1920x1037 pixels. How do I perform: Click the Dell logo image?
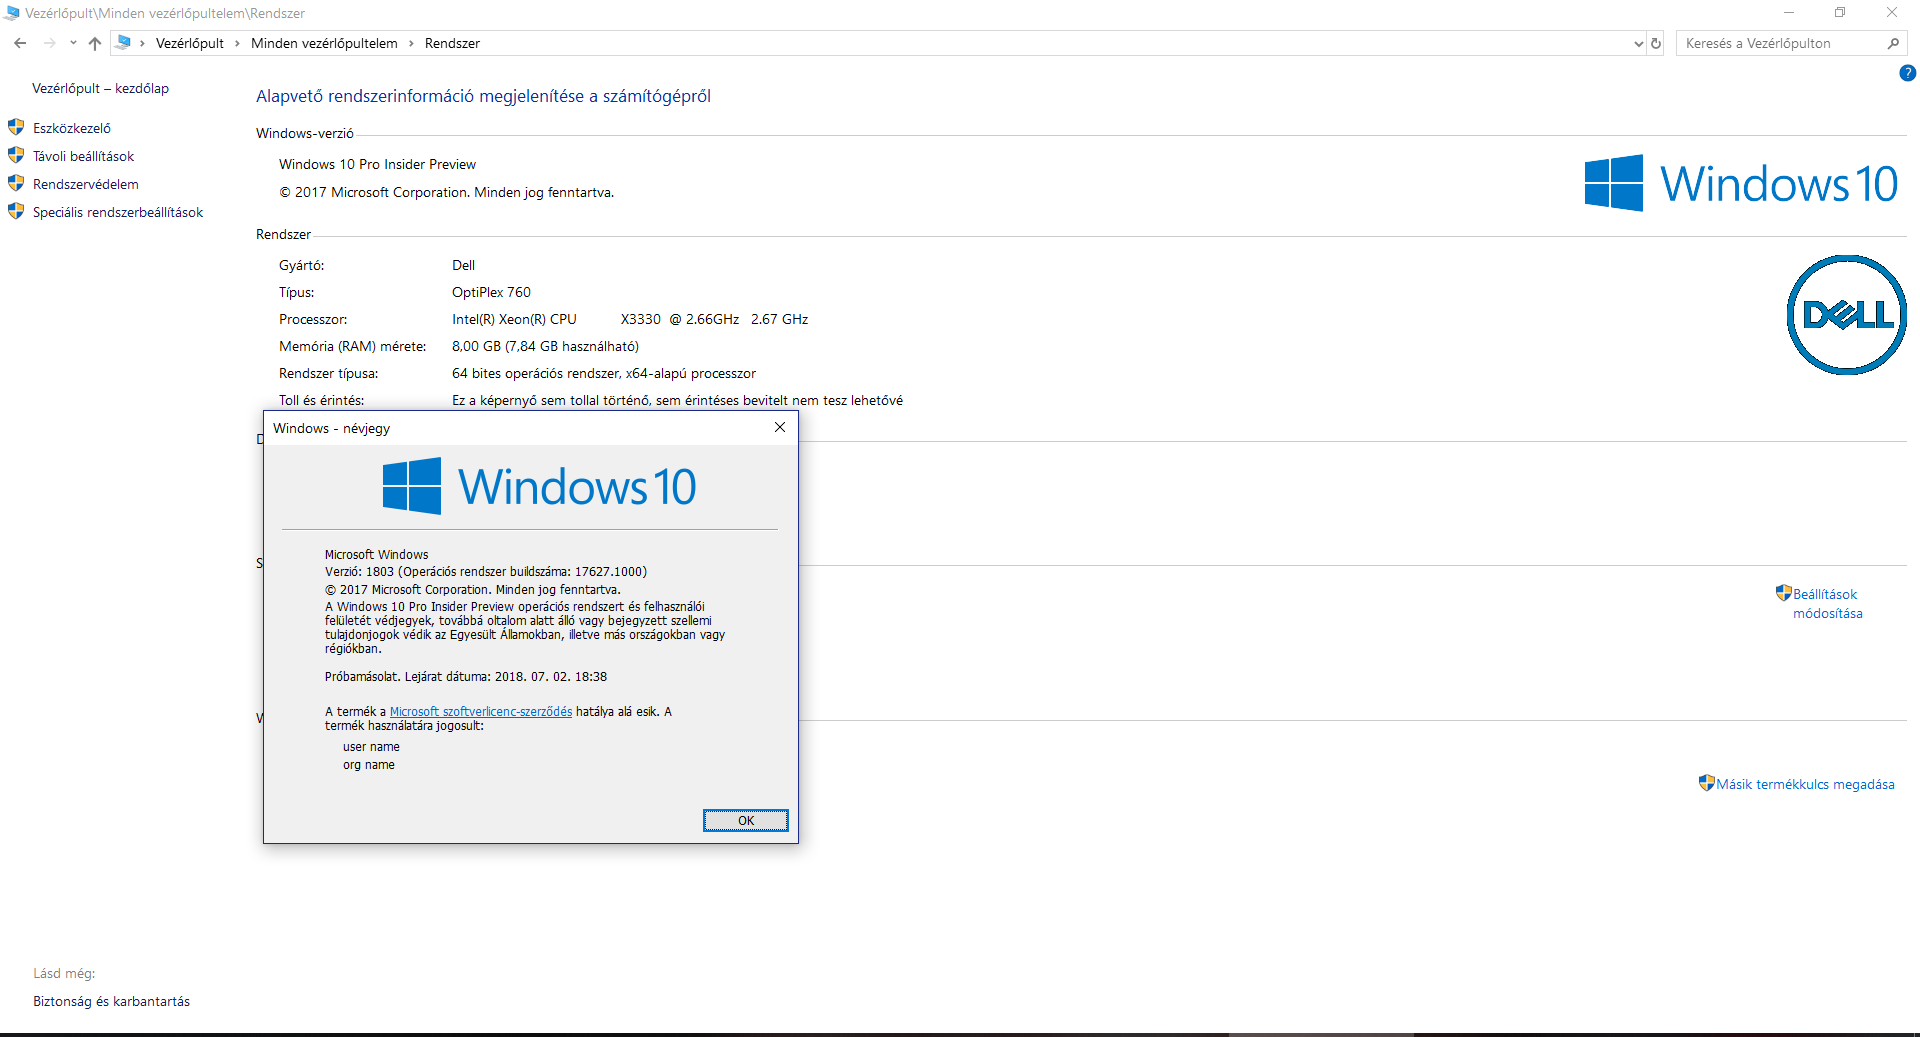1846,315
